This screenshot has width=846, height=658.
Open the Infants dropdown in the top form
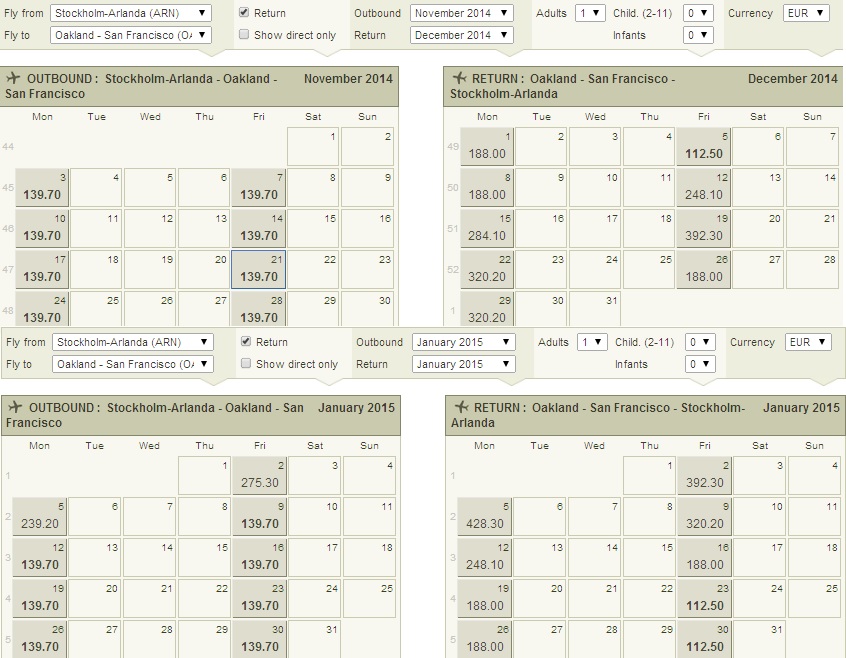pyautogui.click(x=698, y=35)
